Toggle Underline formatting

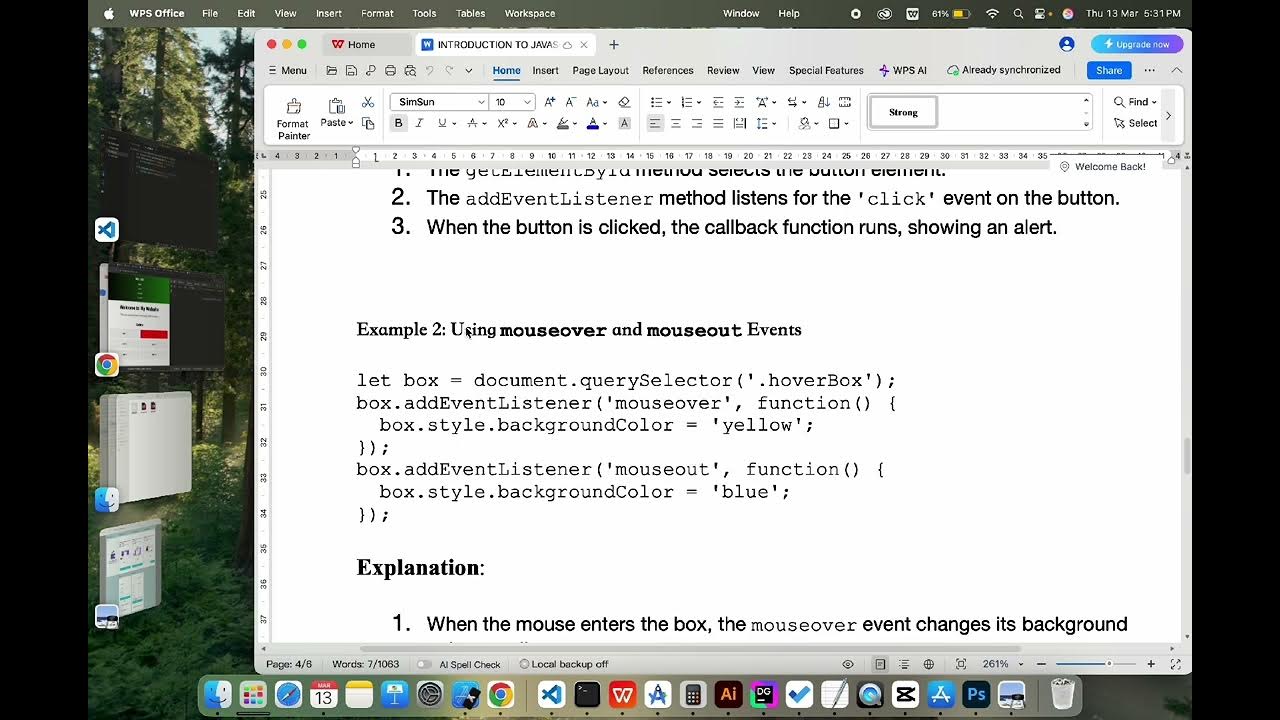pos(441,123)
